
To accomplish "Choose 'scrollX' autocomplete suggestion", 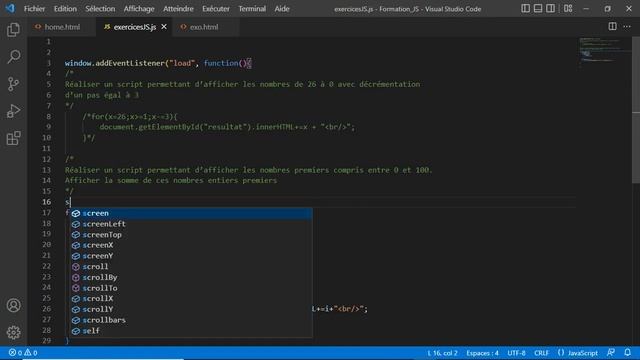I will coord(191,298).
